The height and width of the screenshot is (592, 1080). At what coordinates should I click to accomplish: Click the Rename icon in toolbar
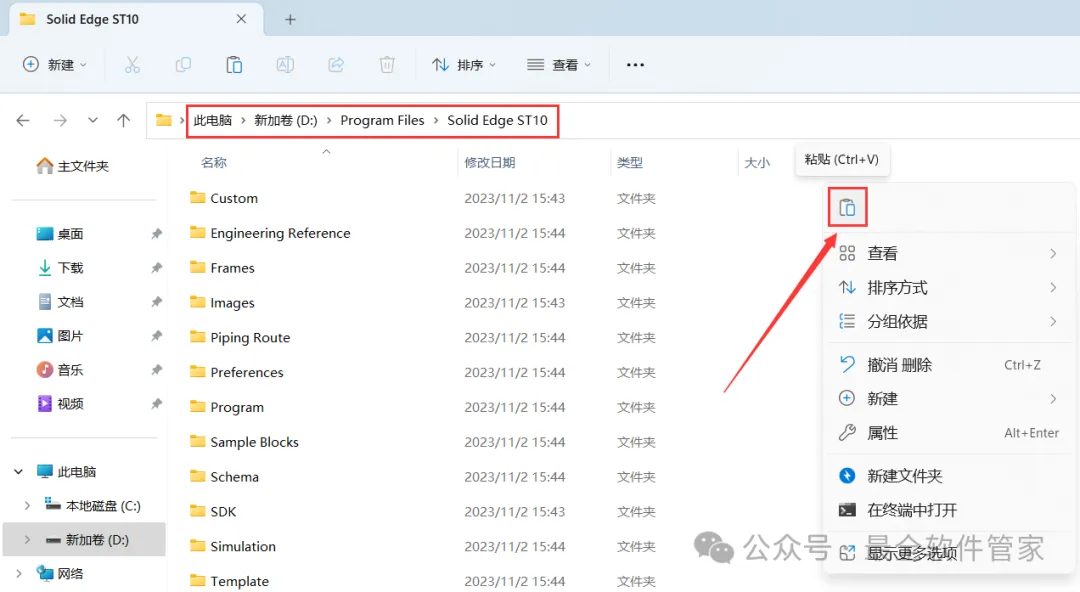[285, 65]
